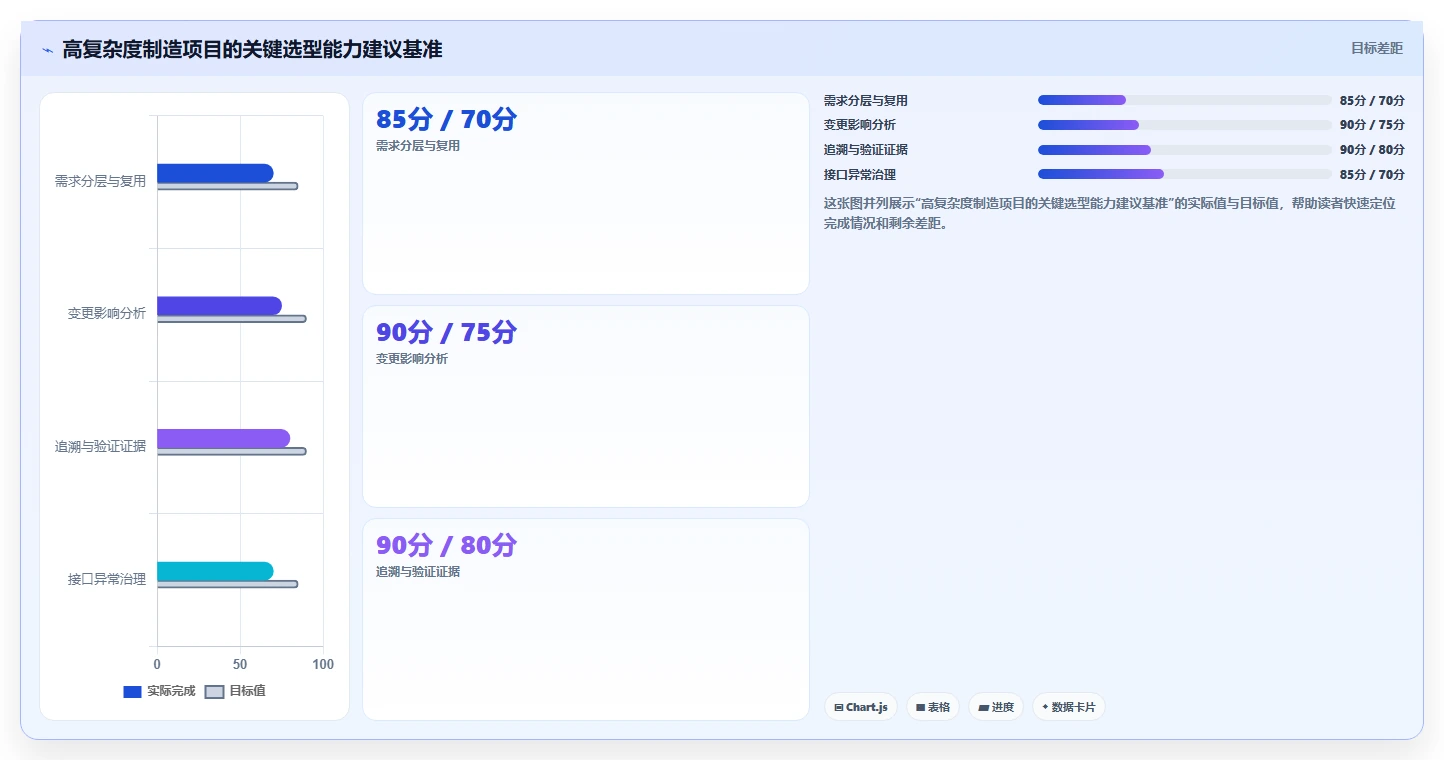This screenshot has width=1444, height=760.
Task: Click the 变更影响分析 progress bar
Action: [x=1185, y=125]
